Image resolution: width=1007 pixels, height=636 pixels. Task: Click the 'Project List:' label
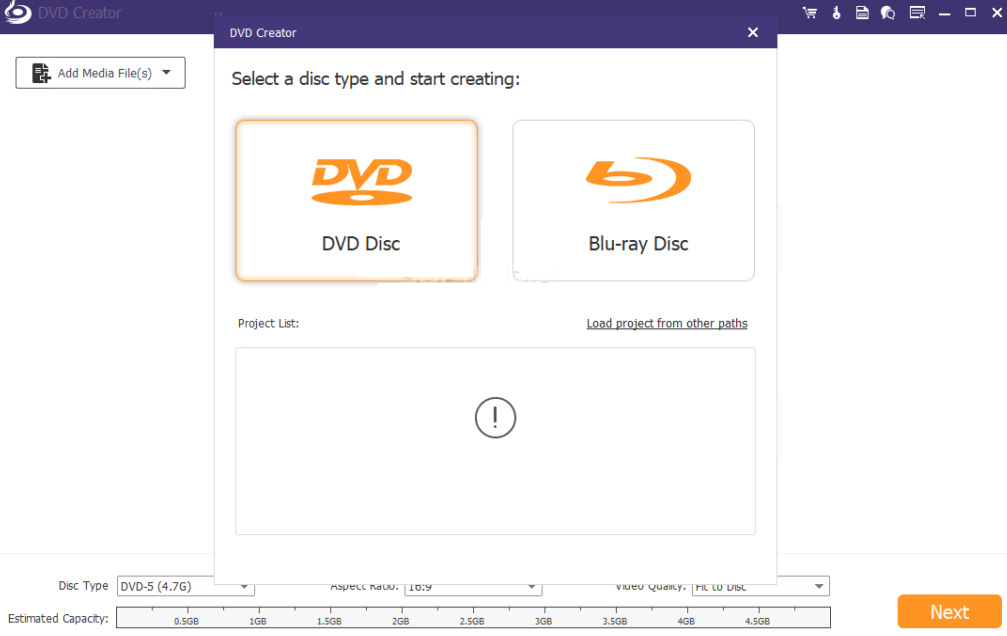(x=268, y=323)
